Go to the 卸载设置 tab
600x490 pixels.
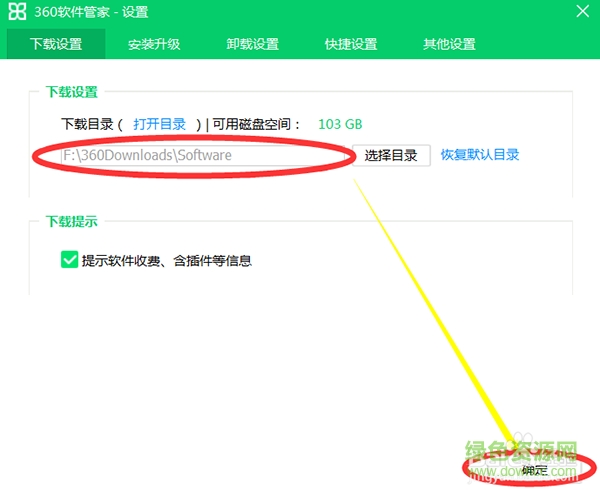tap(253, 44)
